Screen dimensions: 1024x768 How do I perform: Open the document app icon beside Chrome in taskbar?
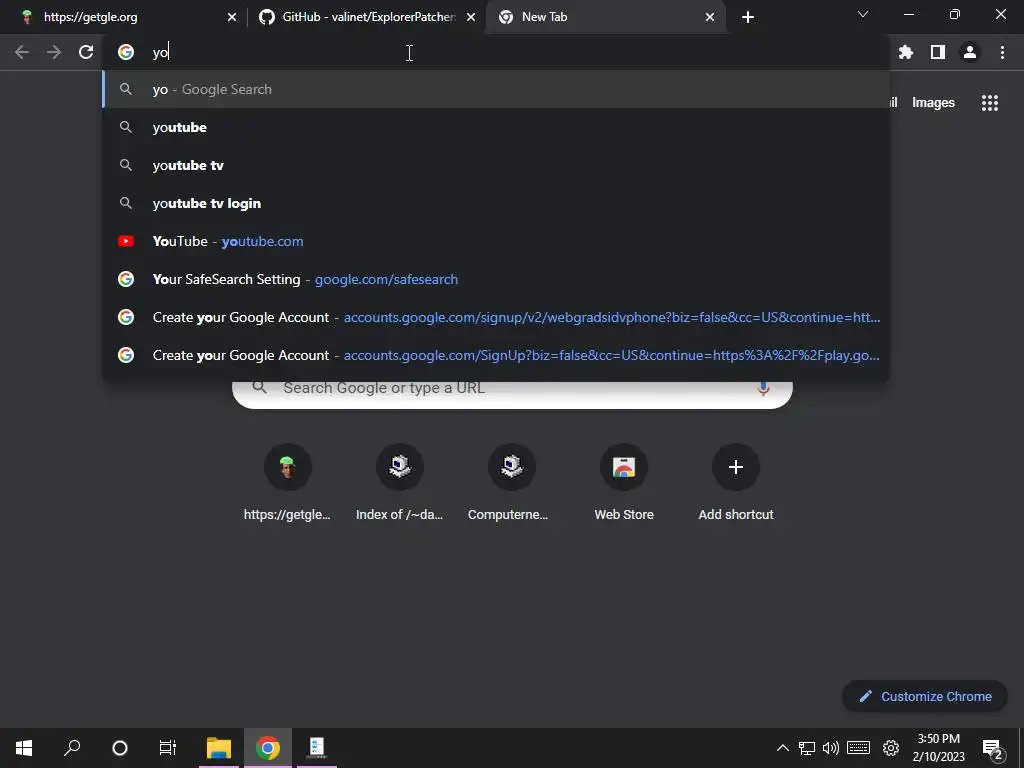[x=317, y=748]
